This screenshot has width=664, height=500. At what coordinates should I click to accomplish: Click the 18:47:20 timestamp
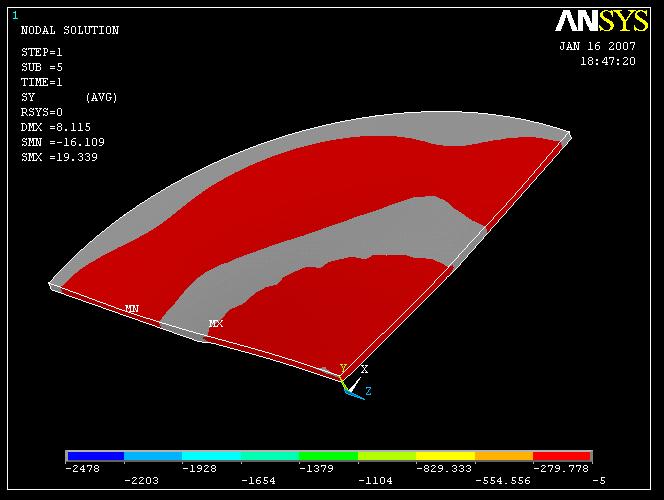608,61
